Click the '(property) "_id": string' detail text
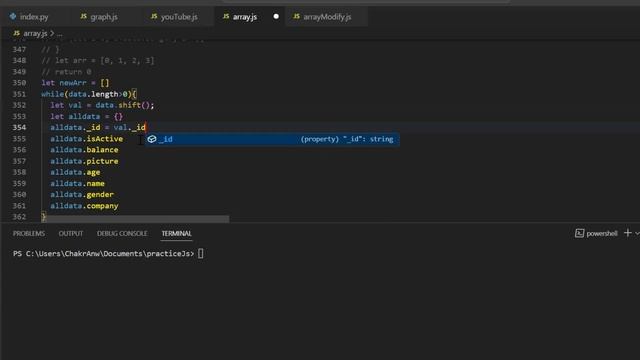 [x=347, y=139]
